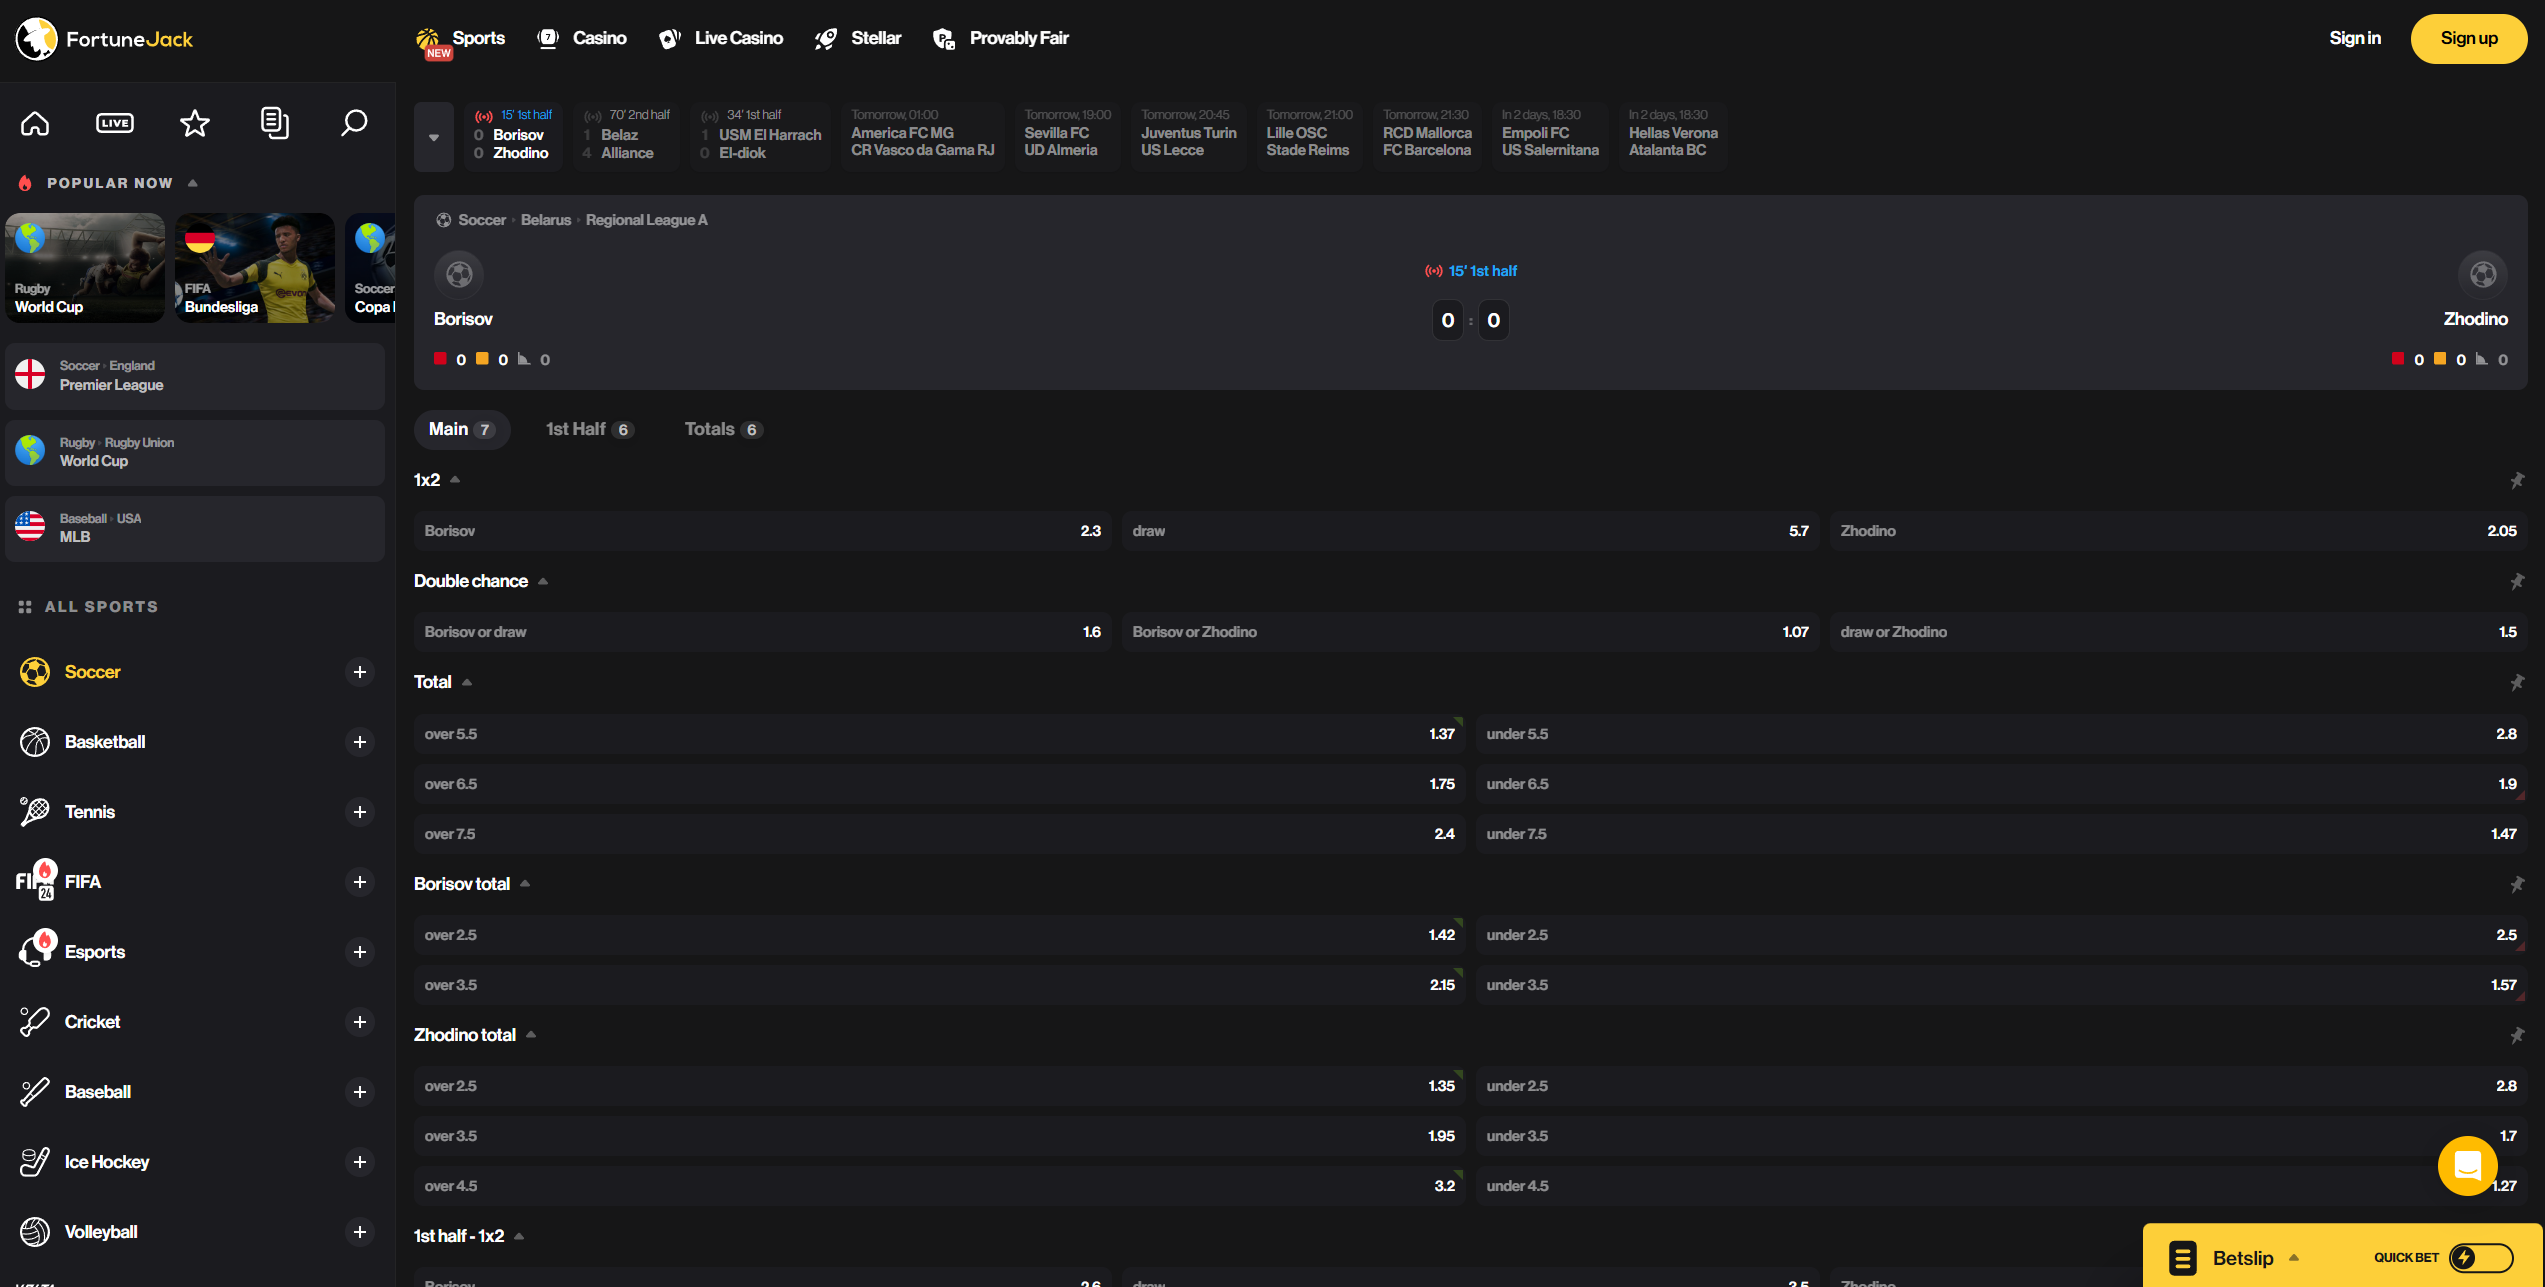
Task: Open Rugby World Cup thumbnail card
Action: pyautogui.click(x=85, y=268)
